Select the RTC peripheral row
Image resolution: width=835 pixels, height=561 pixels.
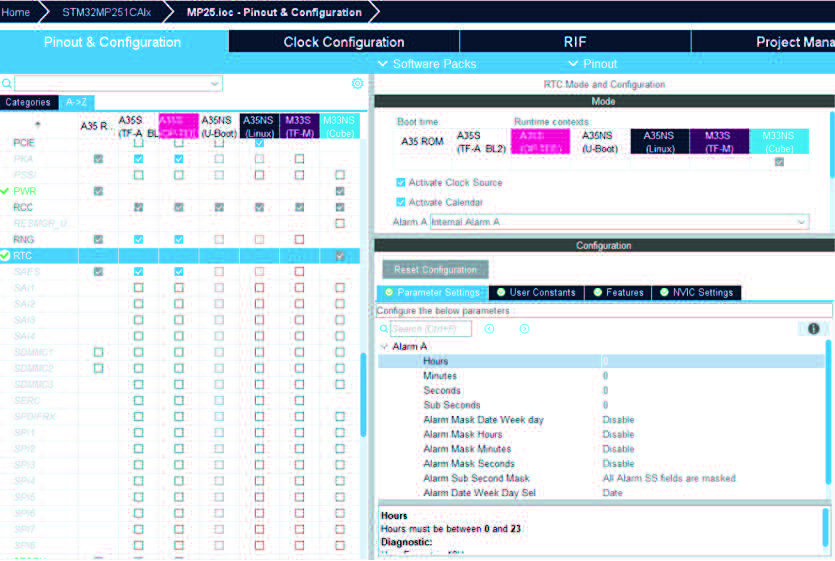point(180,256)
